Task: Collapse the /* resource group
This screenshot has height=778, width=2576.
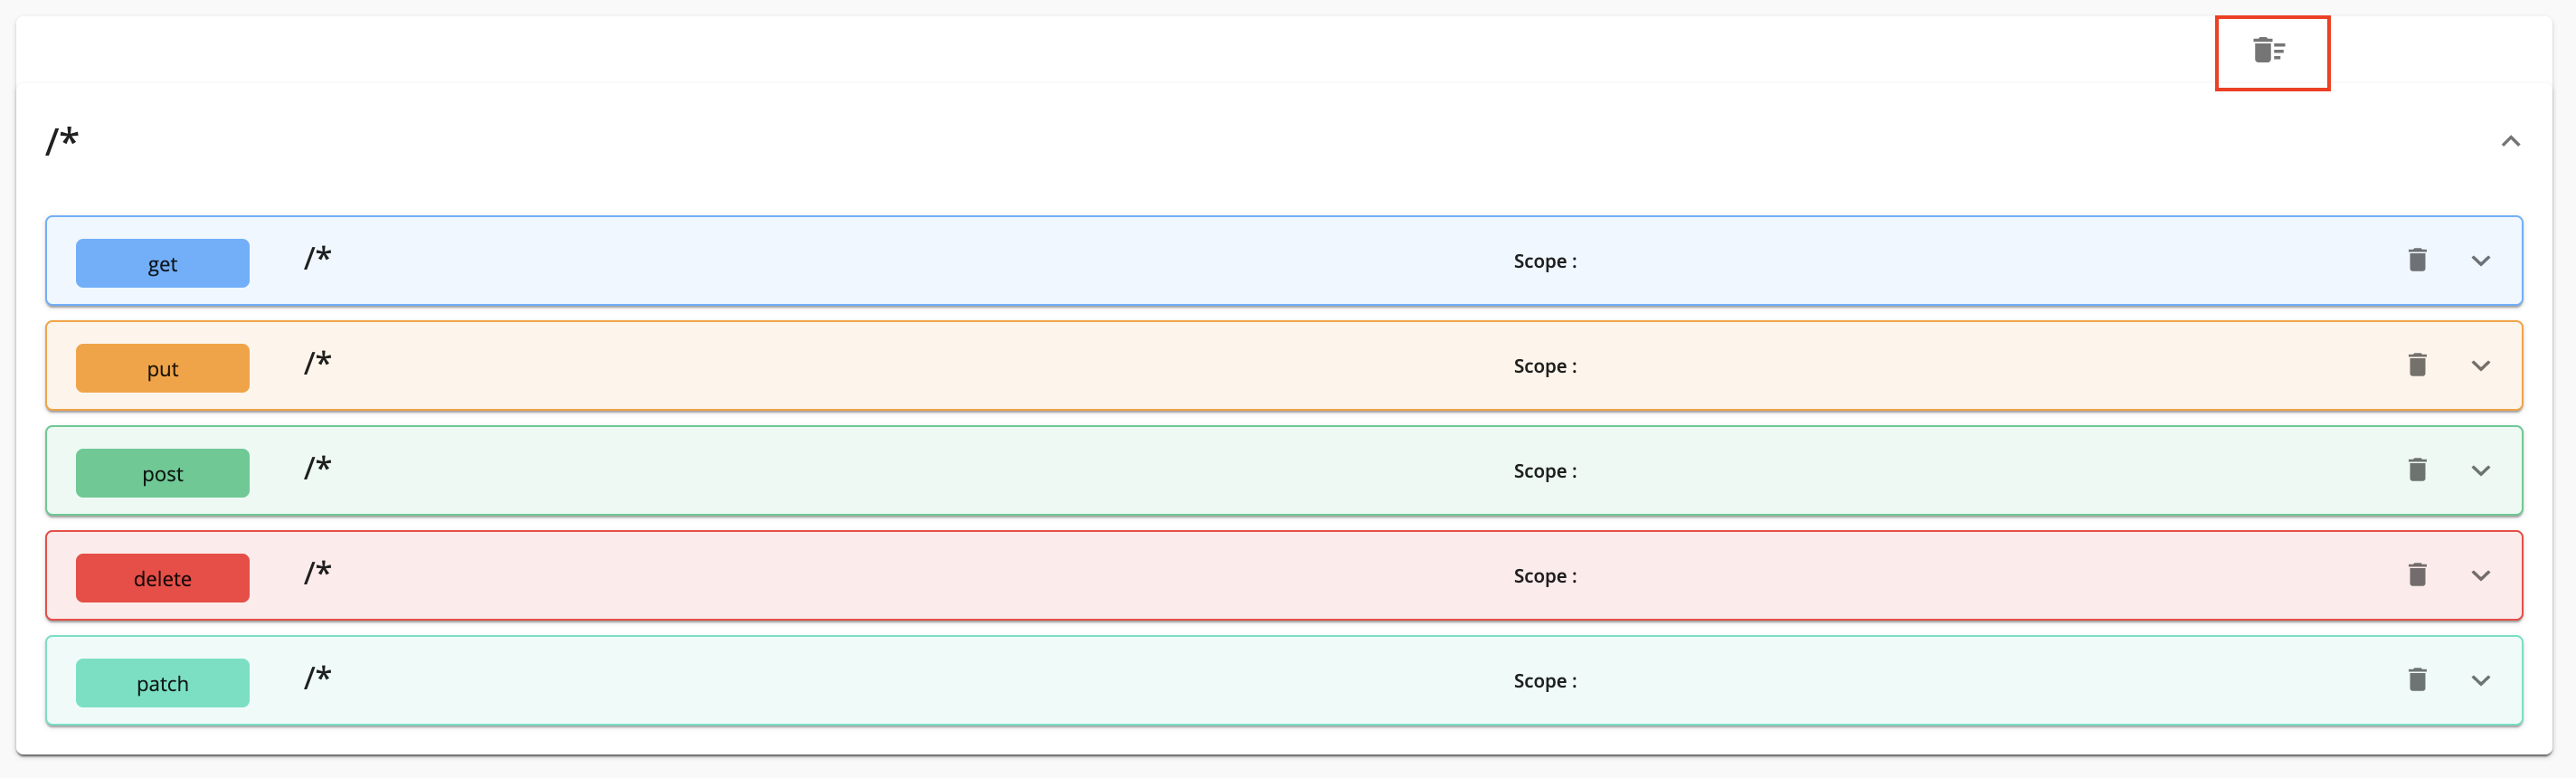Action: 2510,141
